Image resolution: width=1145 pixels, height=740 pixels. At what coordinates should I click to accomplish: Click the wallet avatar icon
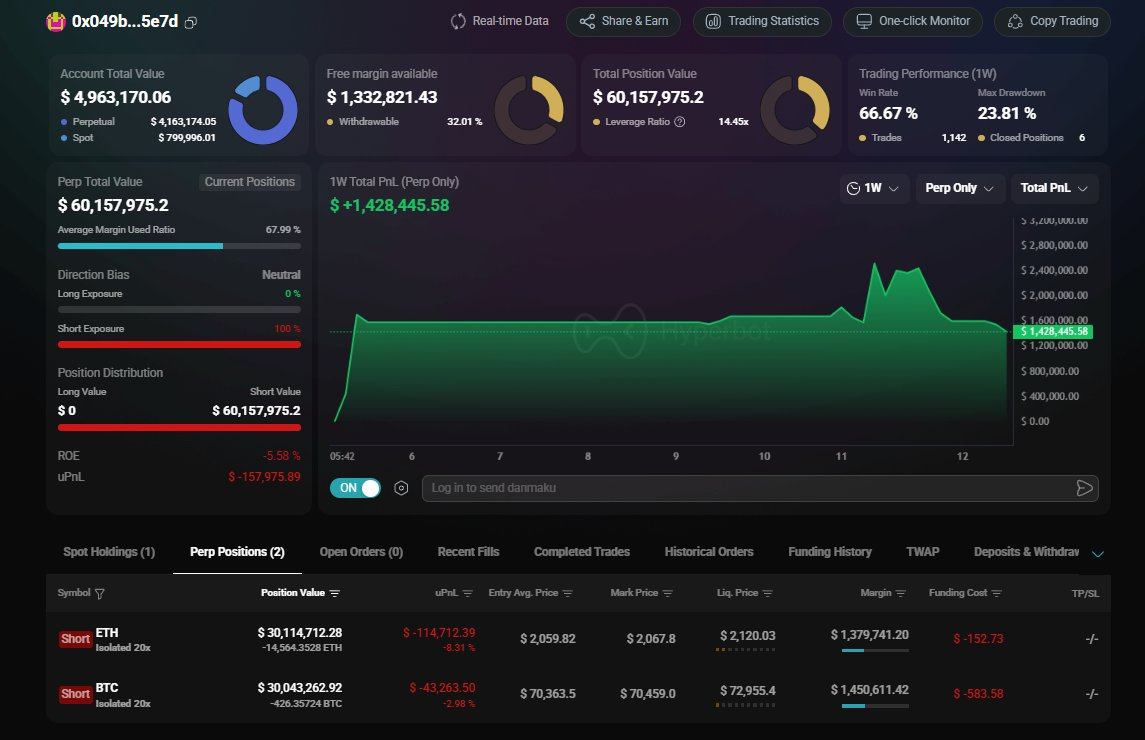pyautogui.click(x=56, y=22)
